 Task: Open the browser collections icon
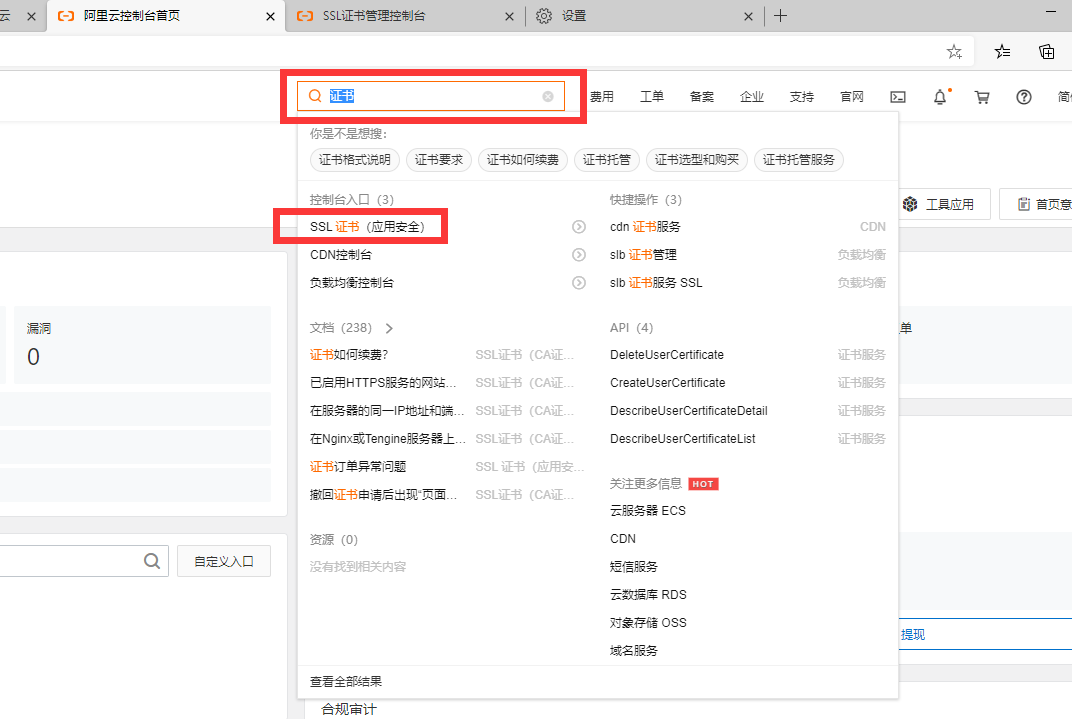1047,51
